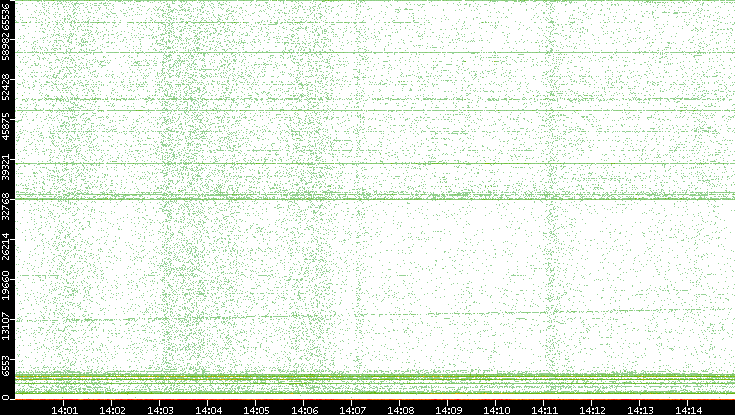
Task: Click the 14:02 time axis label
Action: tap(112, 410)
